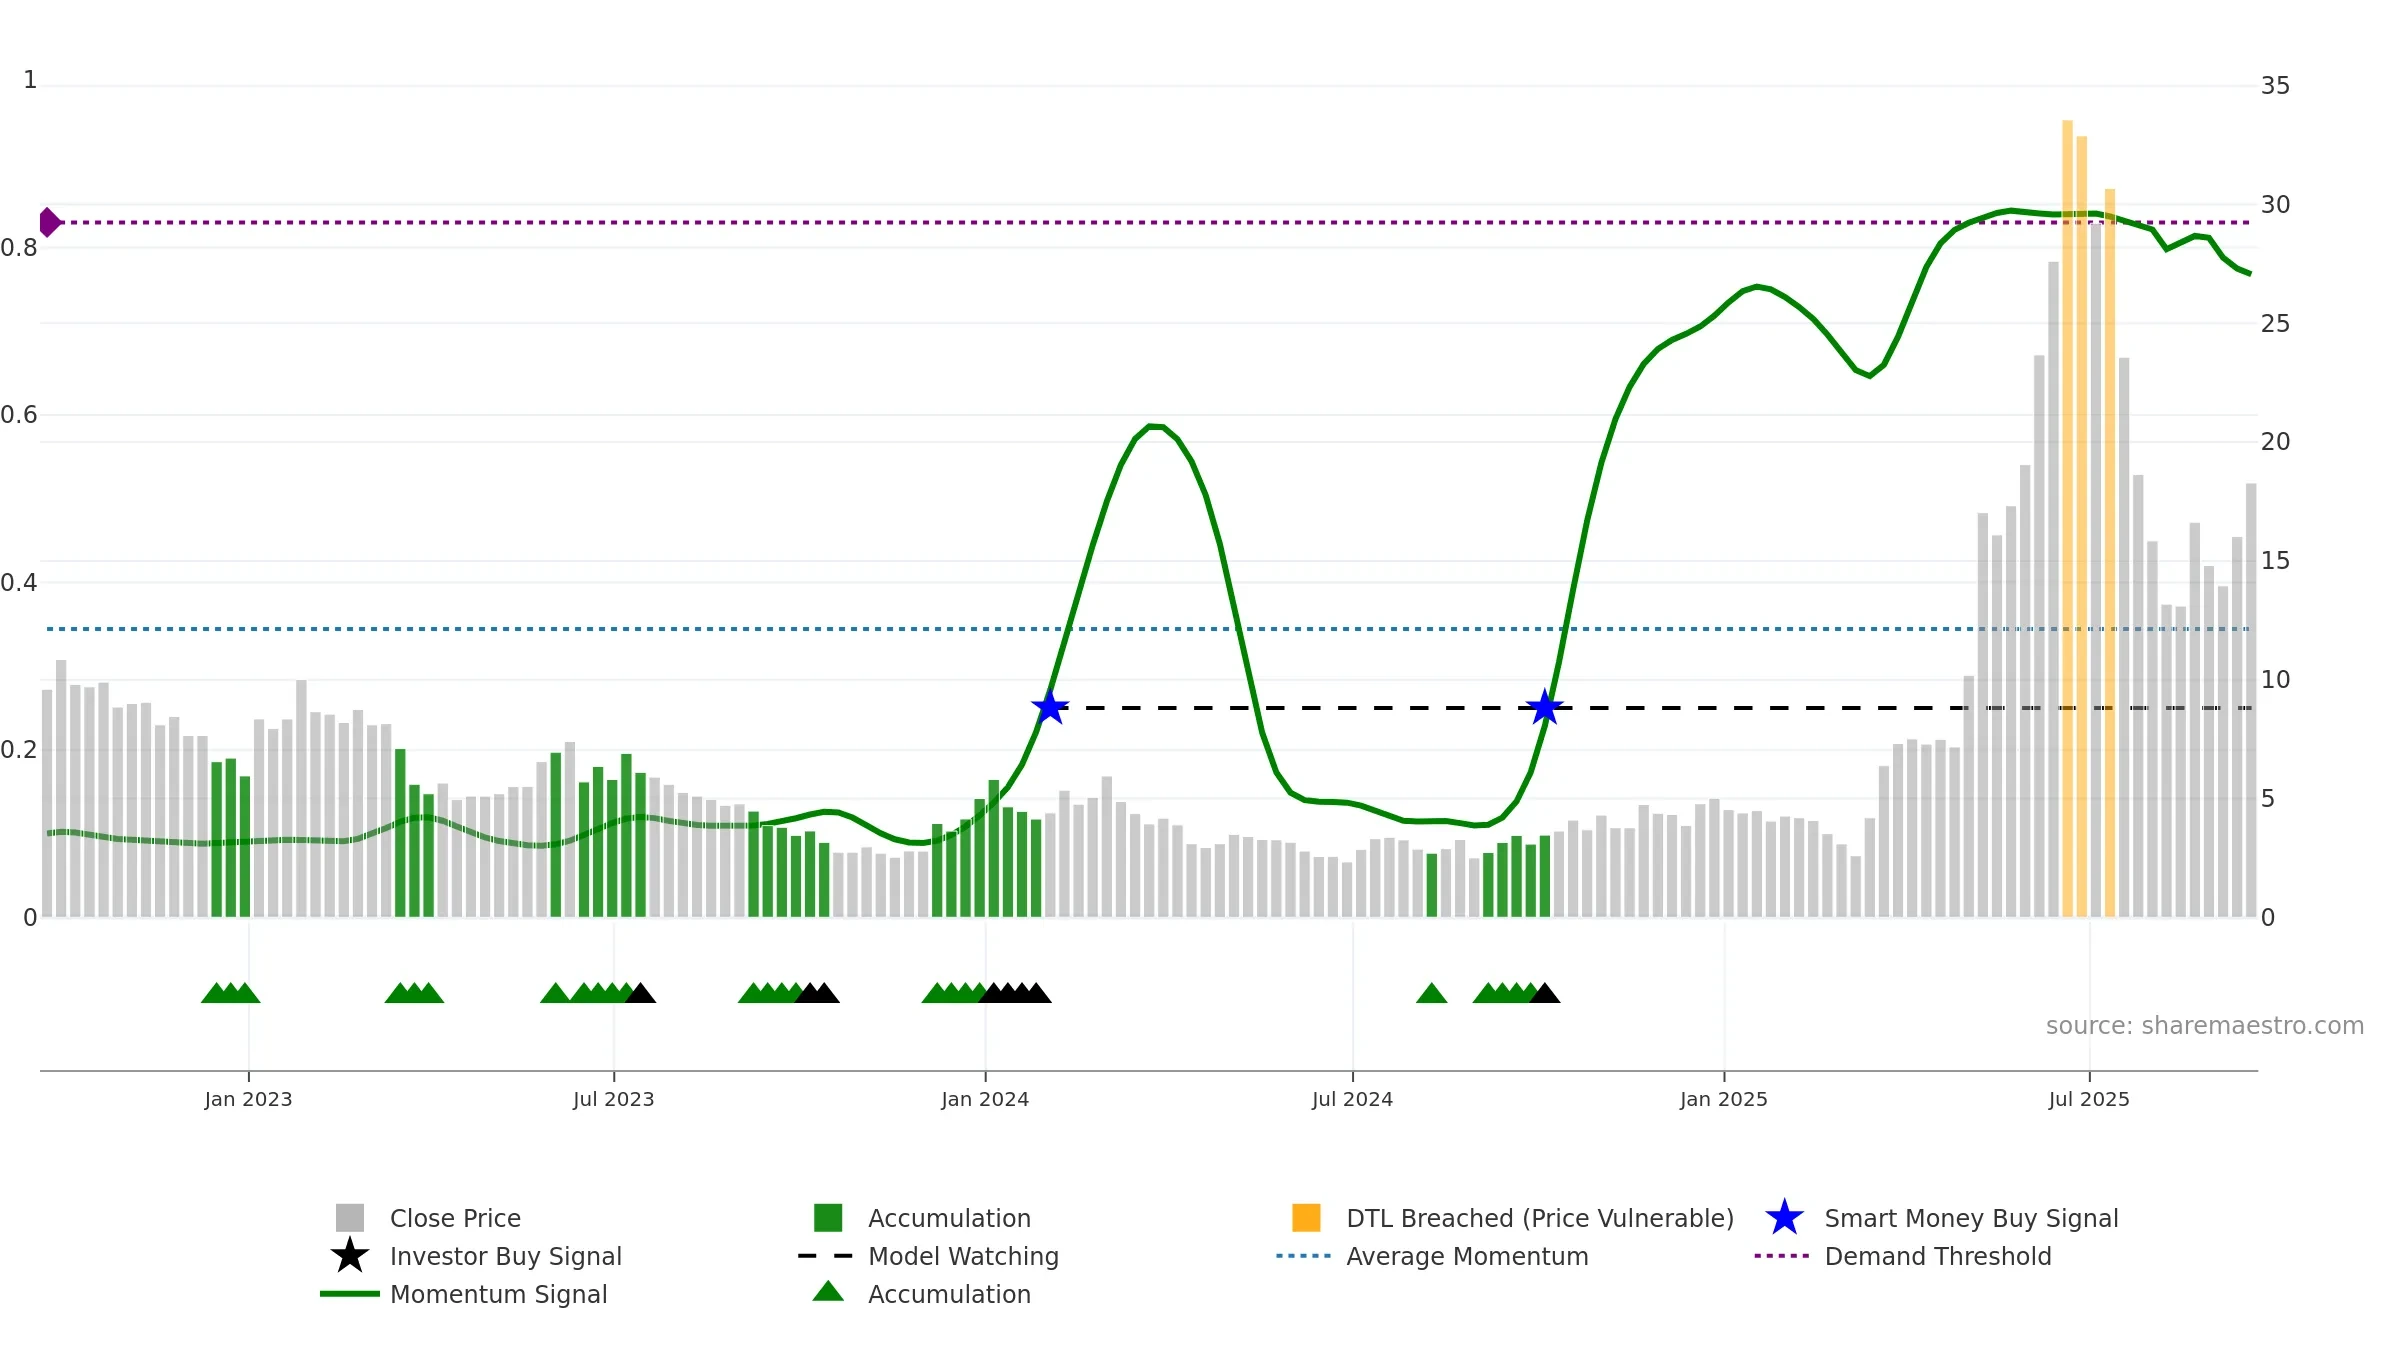Click the DTL Breached (Price Vulnerable) label
Viewport: 2400px width, 1350px height.
1540,1217
